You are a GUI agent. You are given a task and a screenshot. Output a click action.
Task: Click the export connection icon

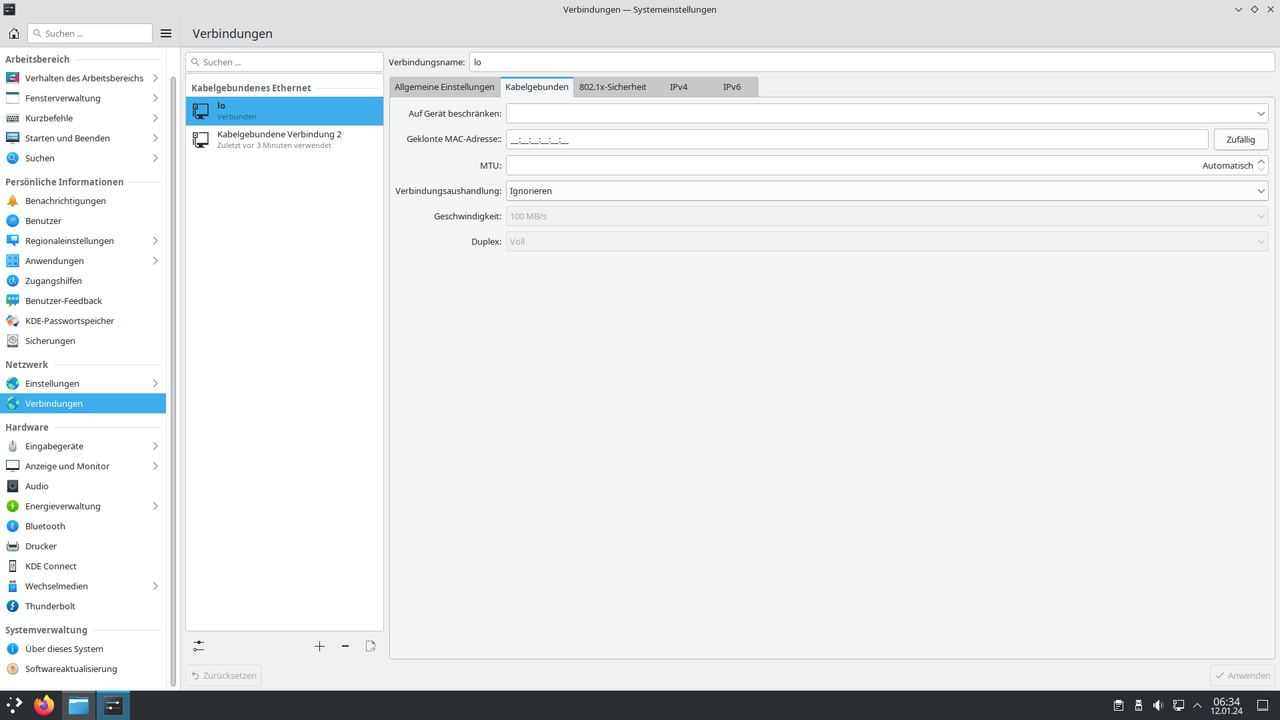370,646
